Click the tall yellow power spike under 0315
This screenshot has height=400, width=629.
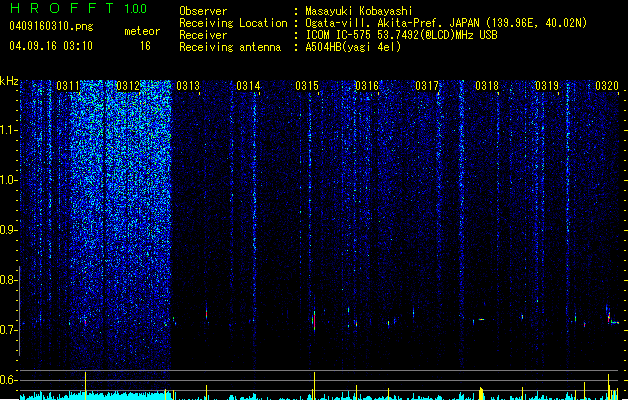(x=314, y=385)
